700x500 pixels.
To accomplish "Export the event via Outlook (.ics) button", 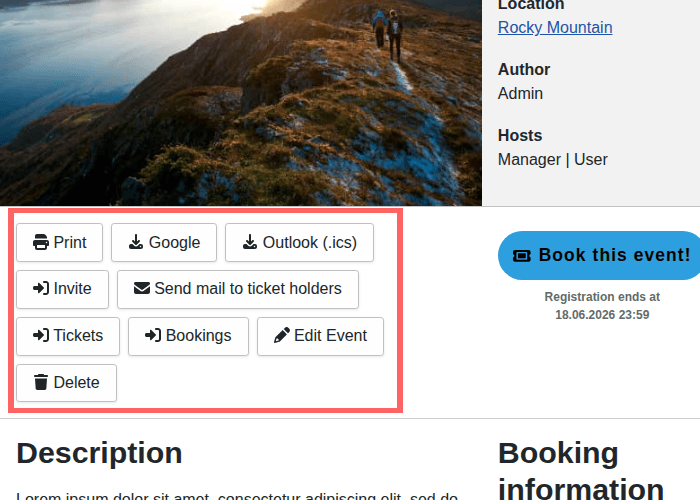I will (299, 242).
